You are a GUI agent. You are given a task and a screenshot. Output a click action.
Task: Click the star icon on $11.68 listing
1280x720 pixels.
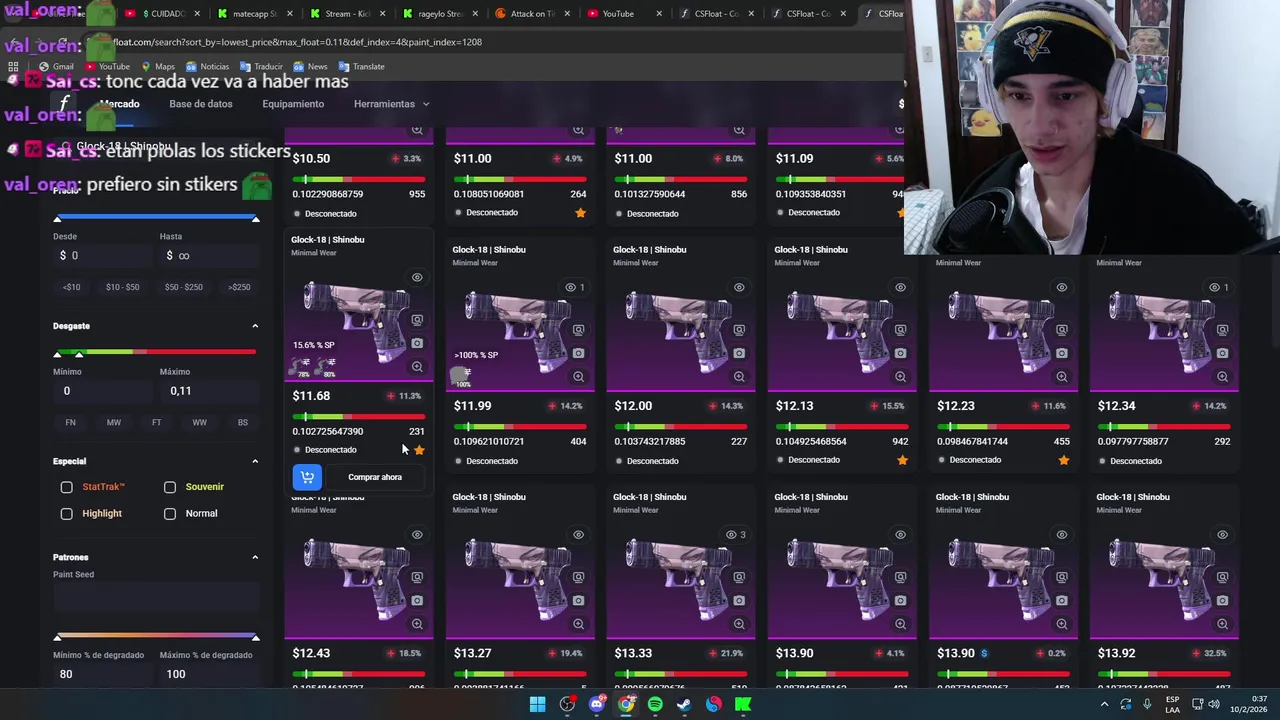419,450
